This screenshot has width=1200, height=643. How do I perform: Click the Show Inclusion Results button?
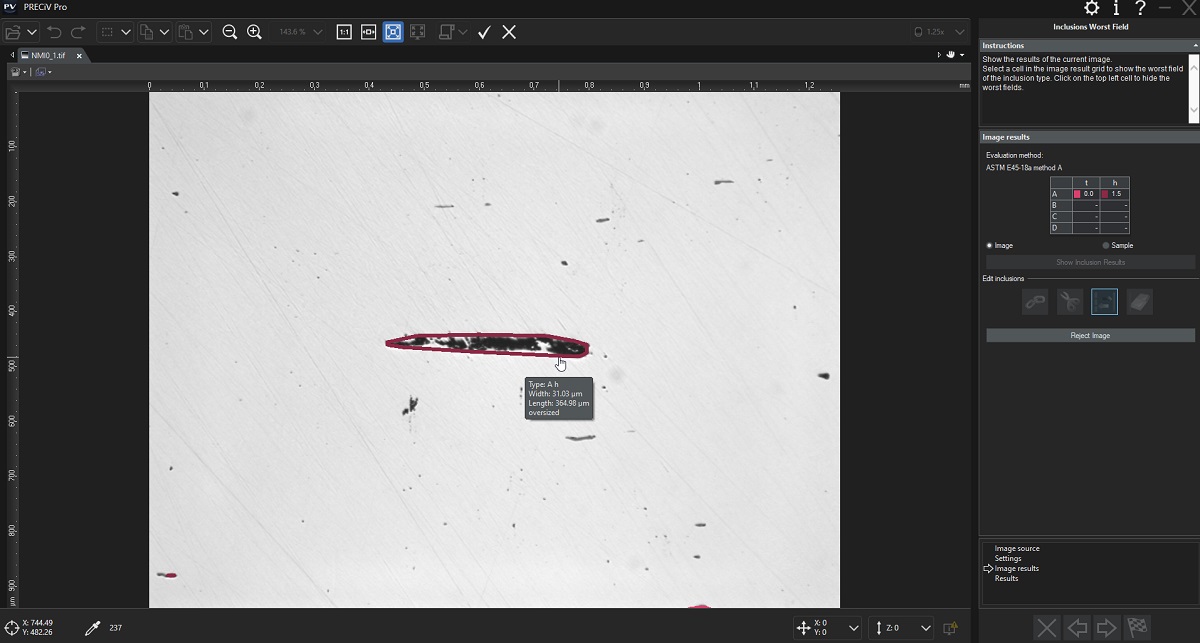click(1090, 262)
